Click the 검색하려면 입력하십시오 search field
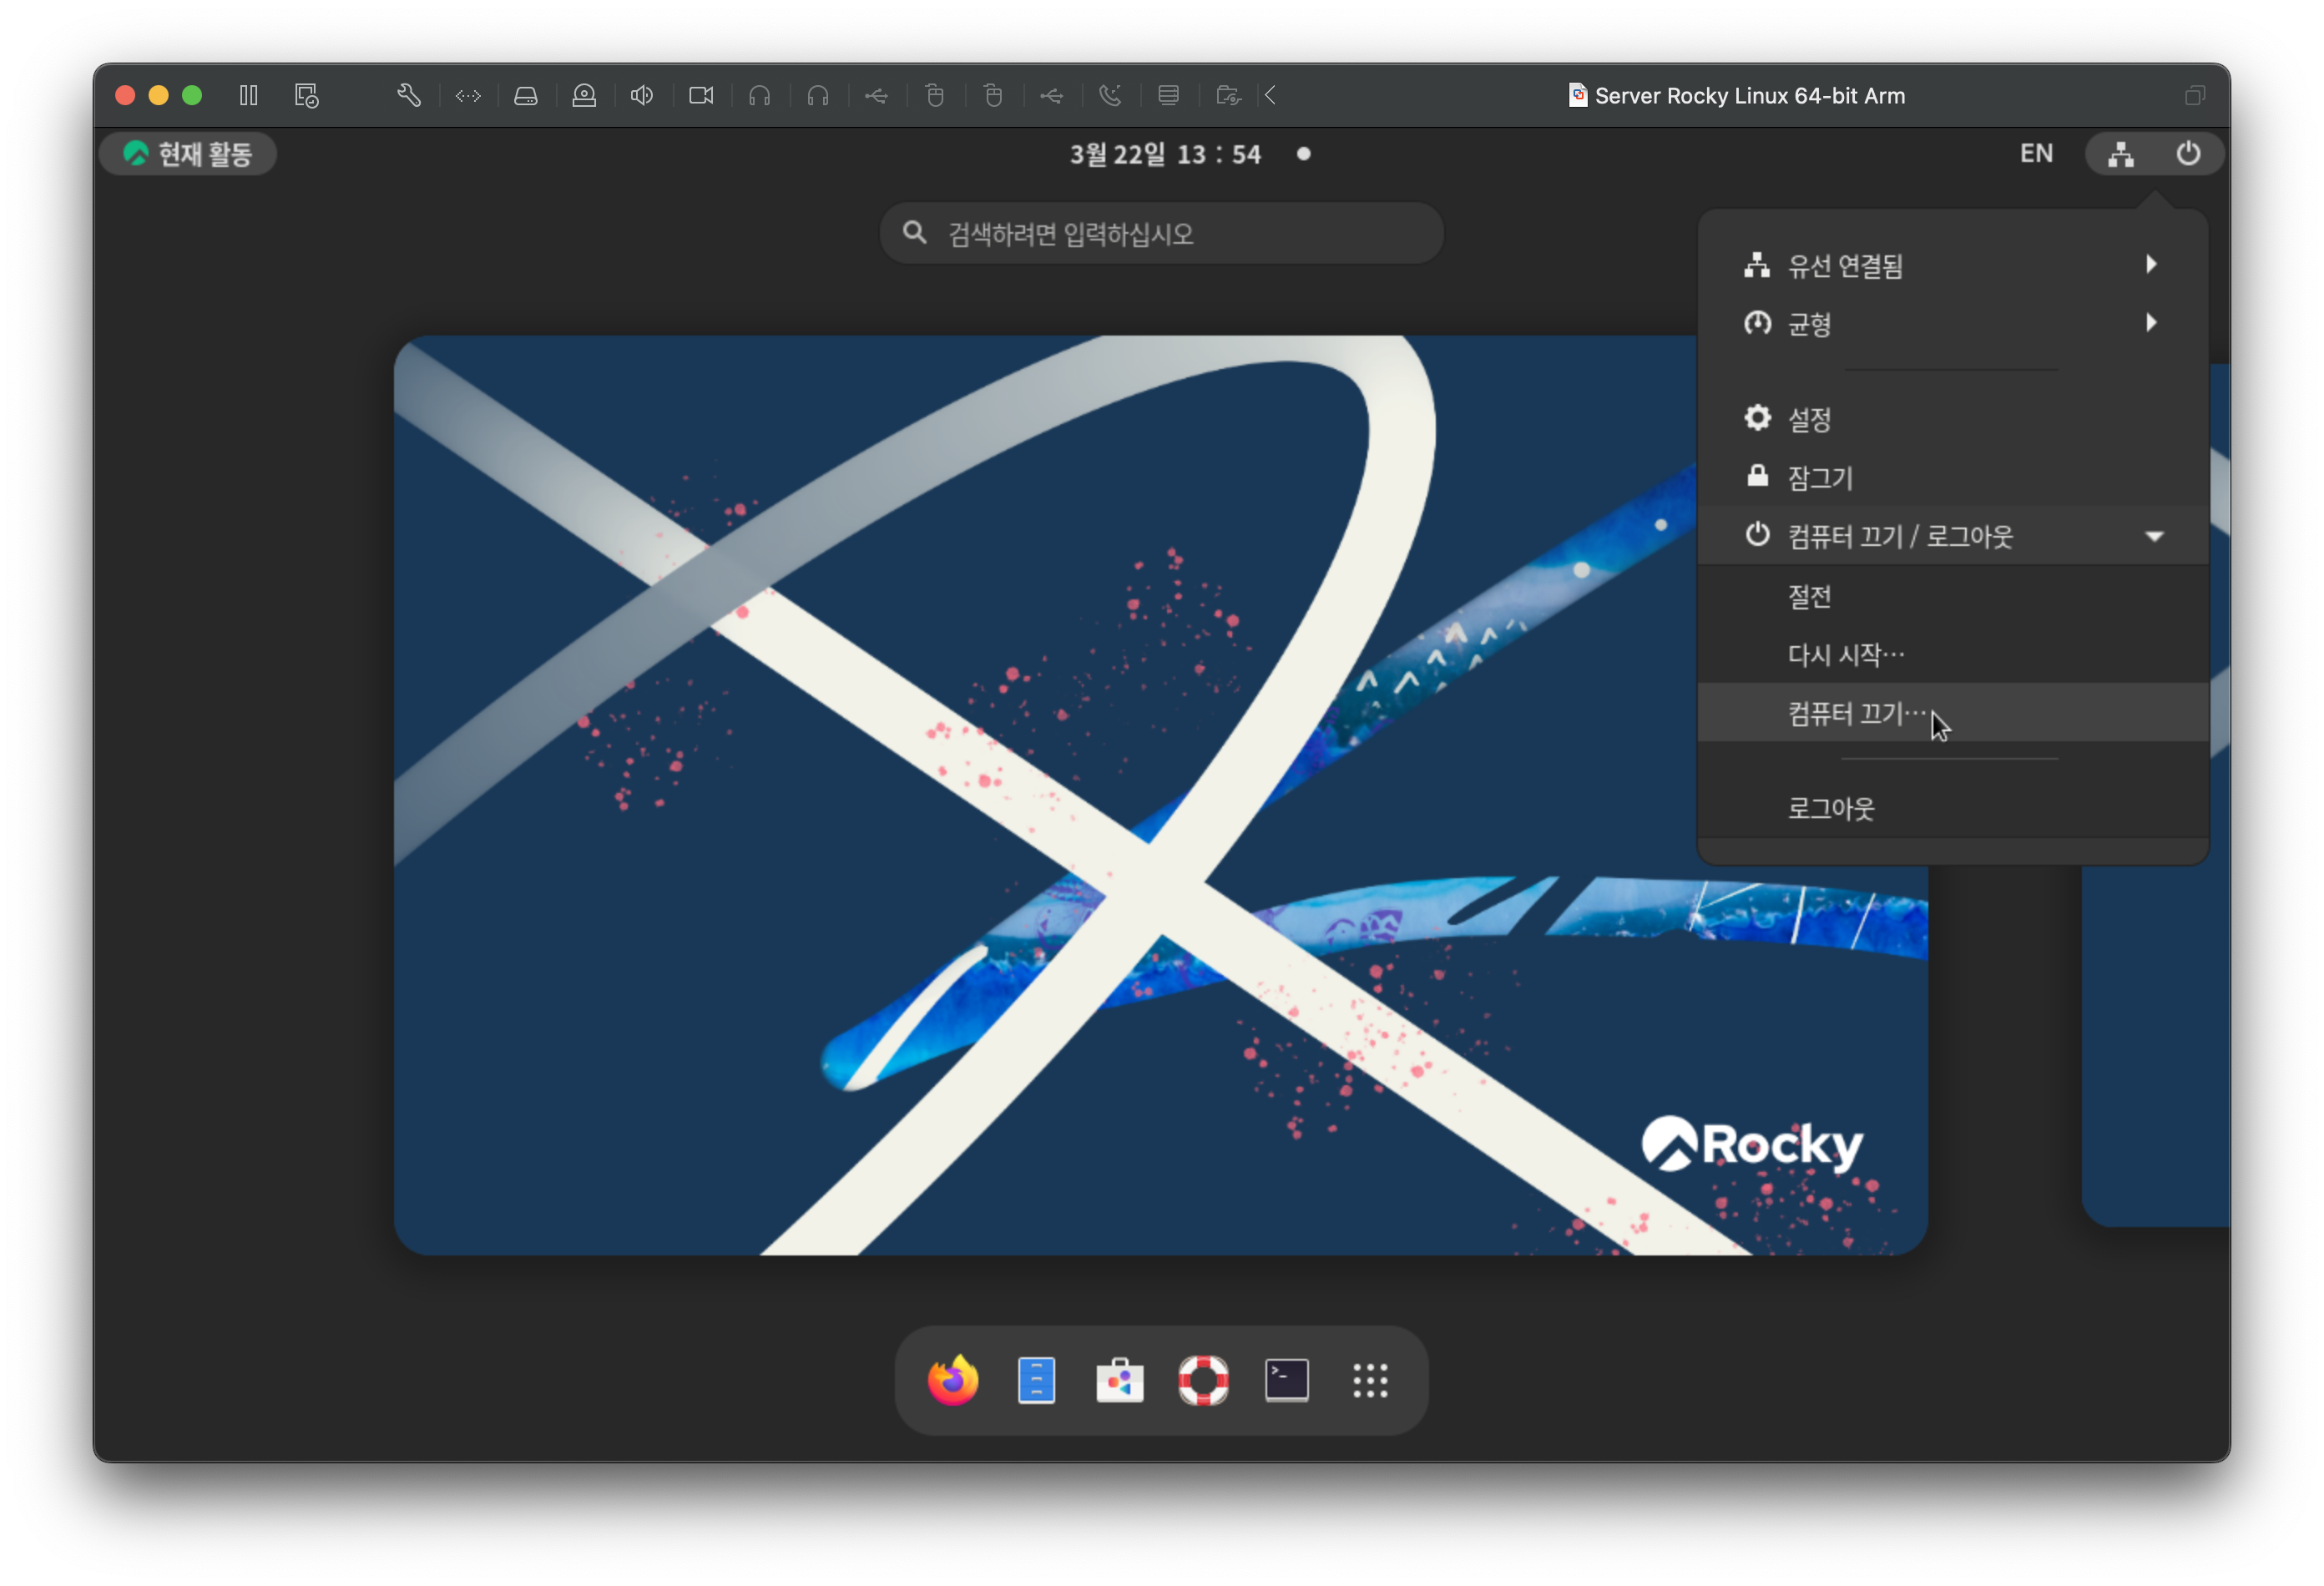The height and width of the screenshot is (1586, 2324). [1160, 234]
